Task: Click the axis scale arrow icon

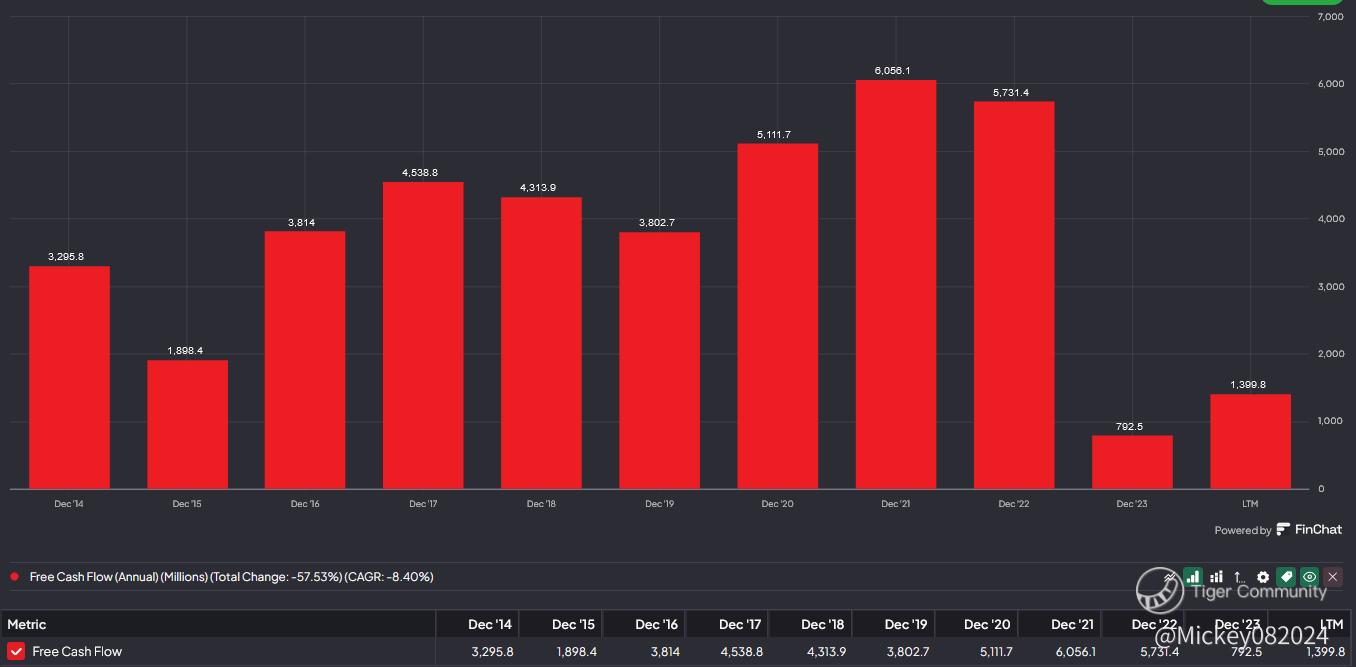Action: pyautogui.click(x=1240, y=577)
